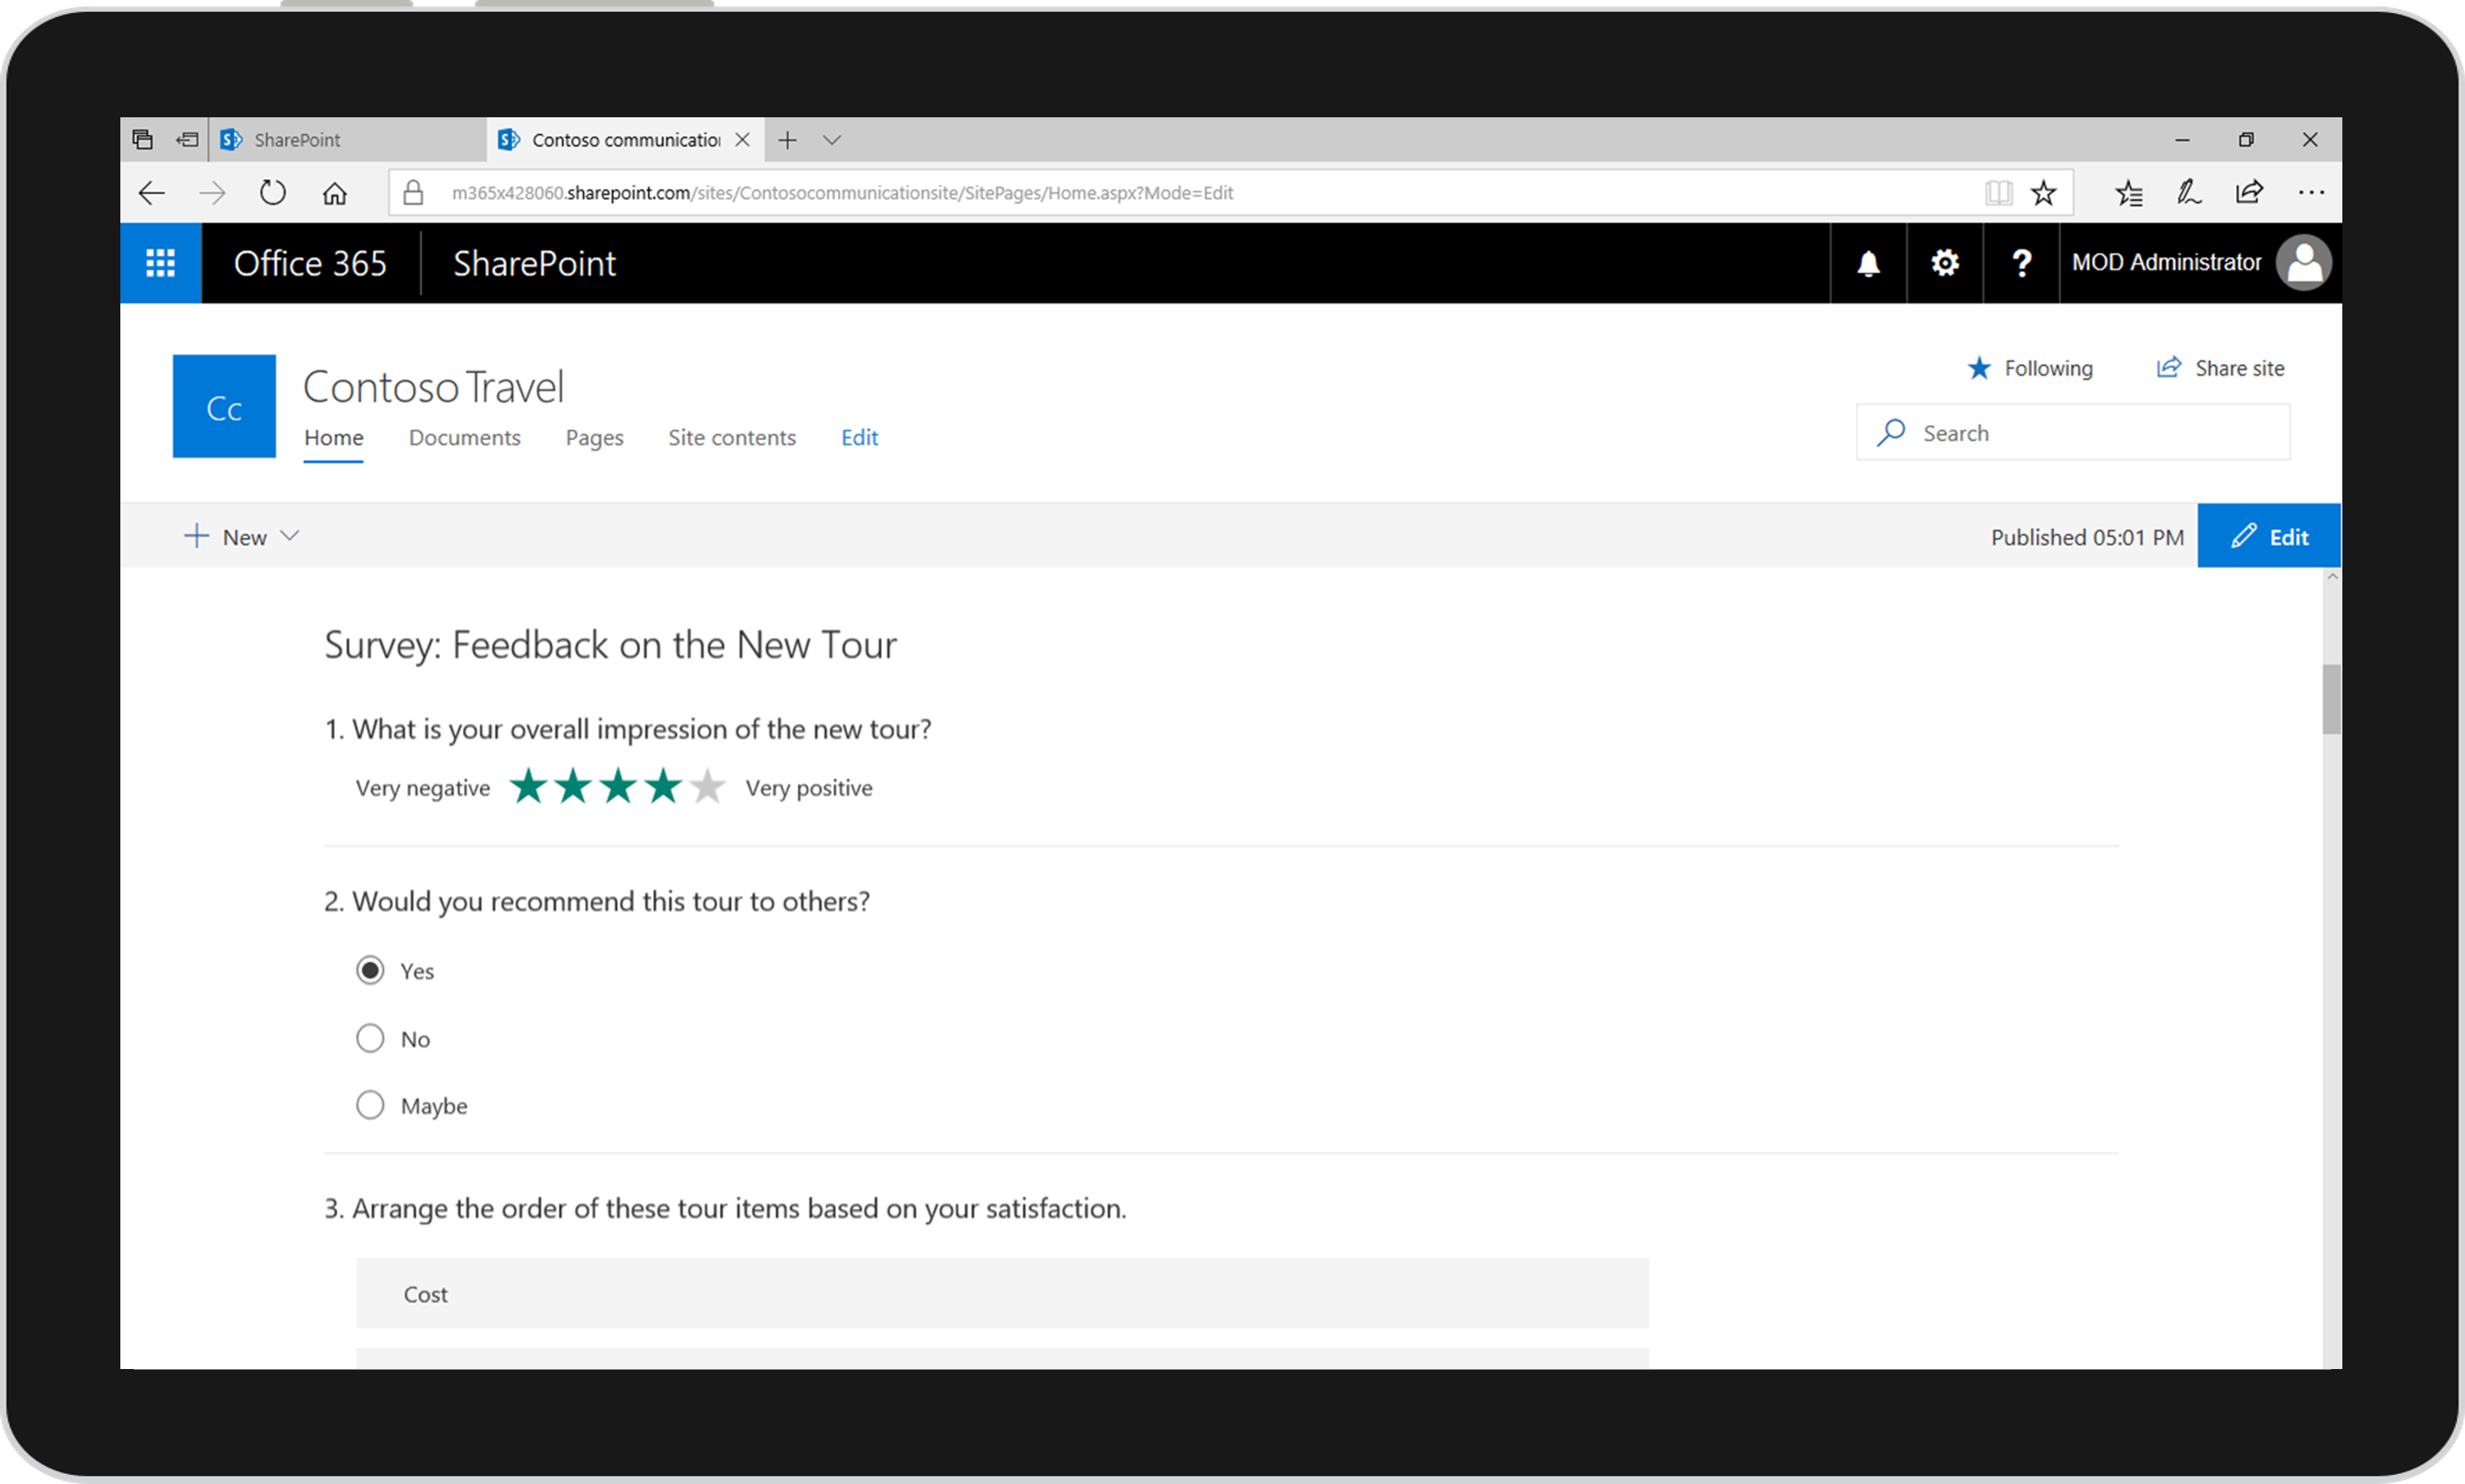Viewport: 2465px width, 1484px height.
Task: Switch to the Pages tab
Action: coord(593,437)
